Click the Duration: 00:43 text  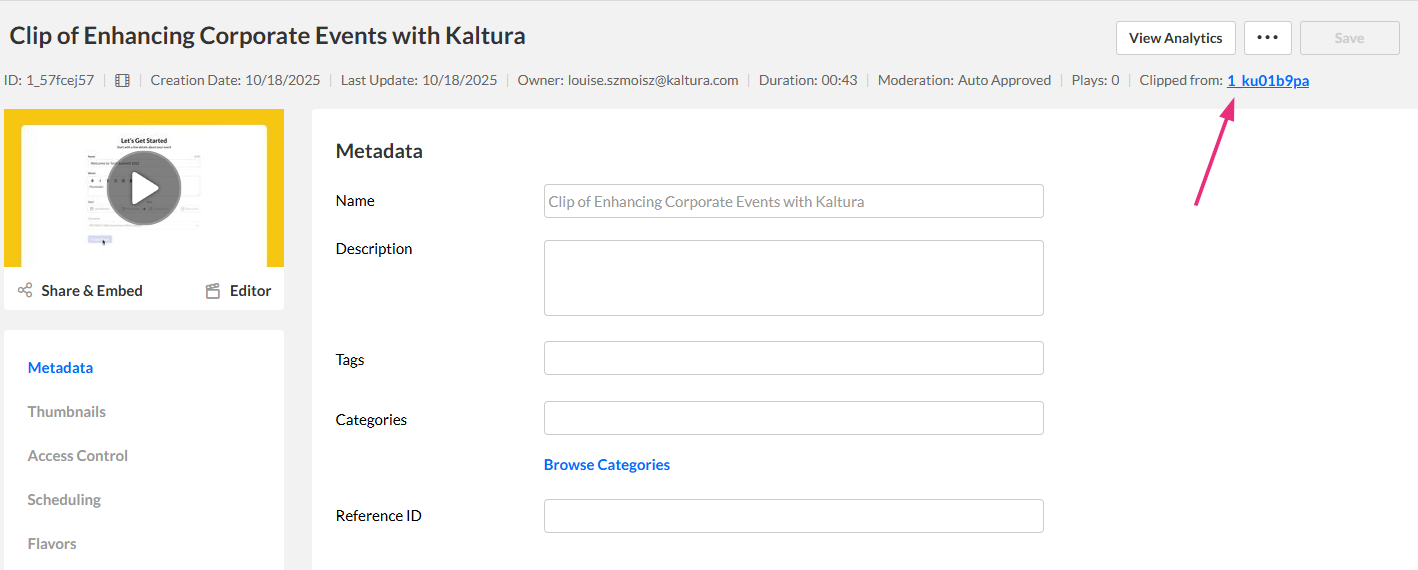808,81
